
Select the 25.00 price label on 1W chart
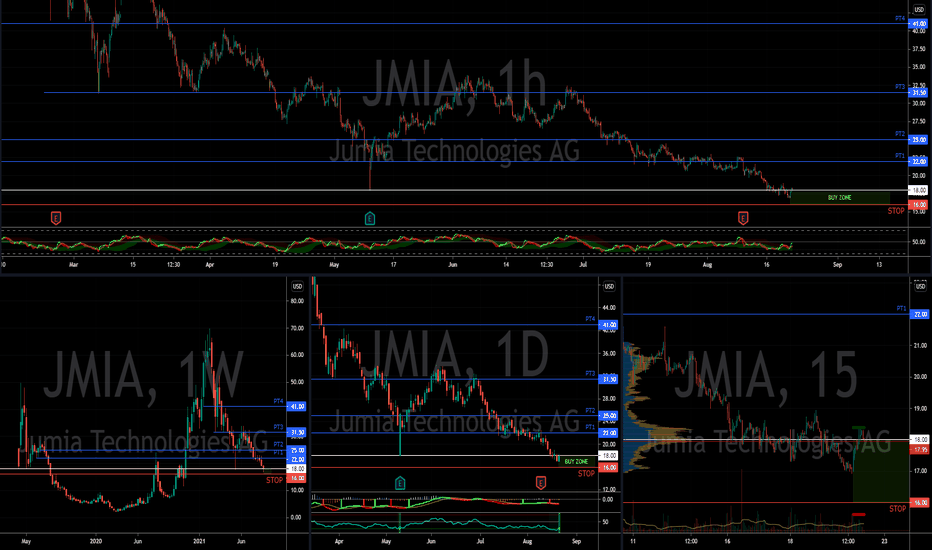pyautogui.click(x=296, y=451)
